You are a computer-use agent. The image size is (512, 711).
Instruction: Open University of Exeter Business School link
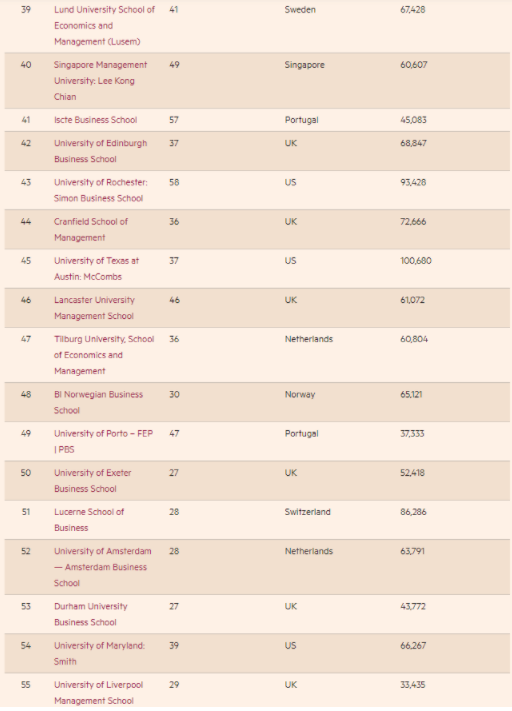tap(93, 481)
